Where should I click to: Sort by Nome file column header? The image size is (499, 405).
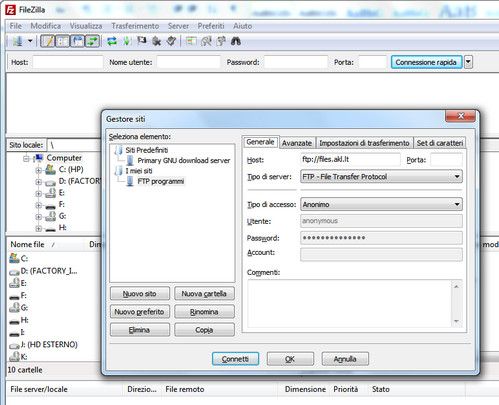pyautogui.click(x=27, y=244)
